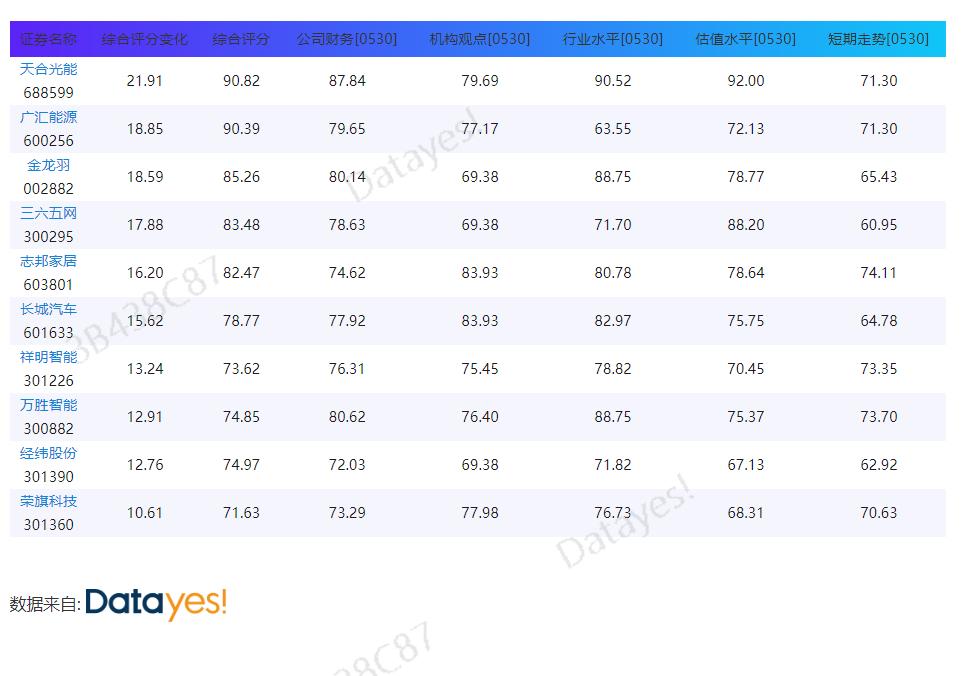Viewport: 961px width, 676px height.
Task: Click score change value 17.88
Action: 145,225
